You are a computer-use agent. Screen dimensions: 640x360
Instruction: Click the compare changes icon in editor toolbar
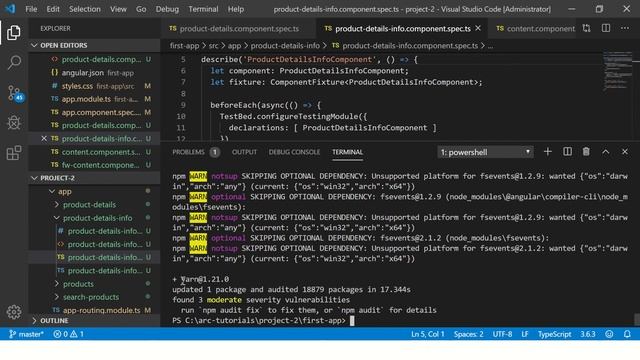point(587,28)
